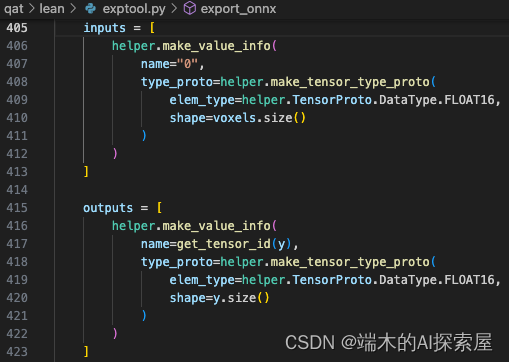Click type_proto parameter on line 418
509x362 pixels.
177,262
